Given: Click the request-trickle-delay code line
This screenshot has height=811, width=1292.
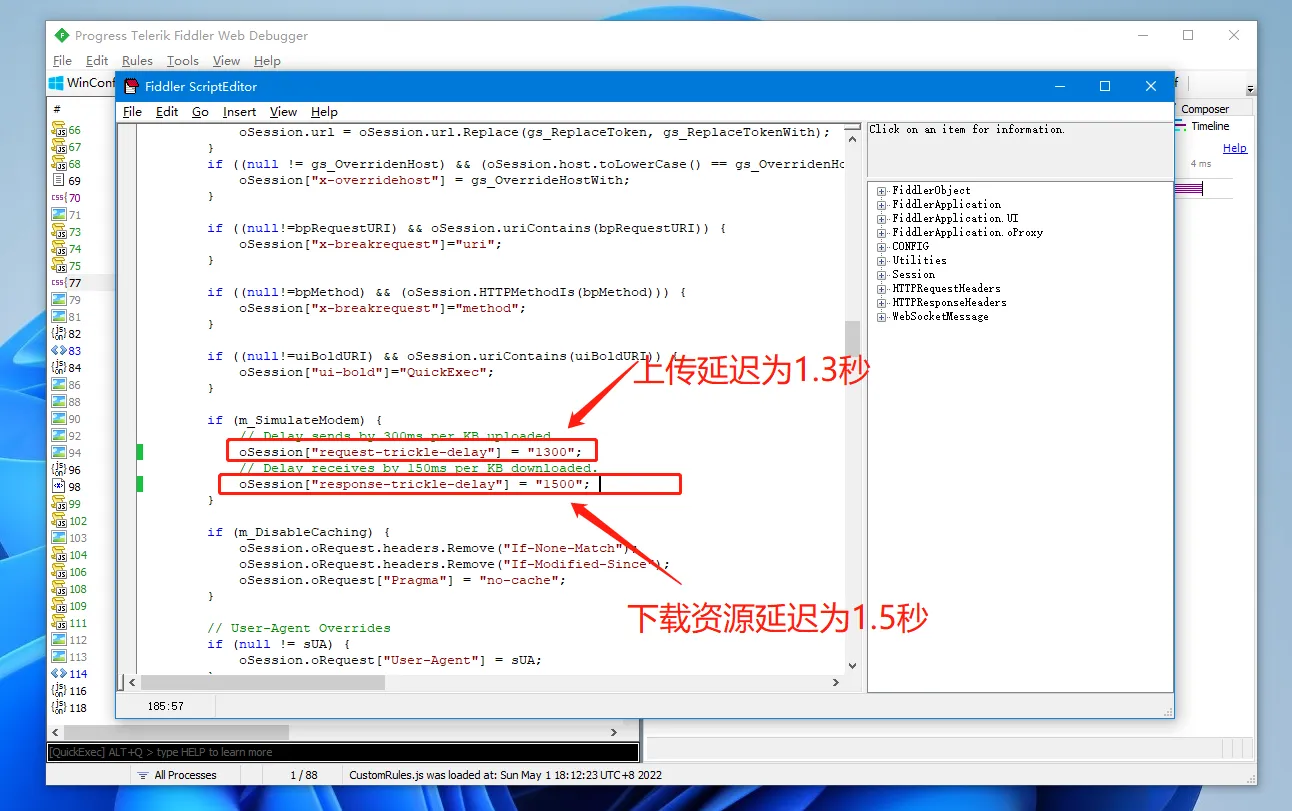Looking at the screenshot, I should [410, 452].
